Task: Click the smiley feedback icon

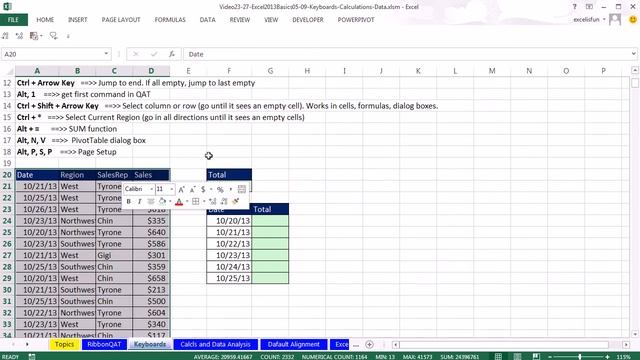Action: pyautogui.click(x=633, y=20)
